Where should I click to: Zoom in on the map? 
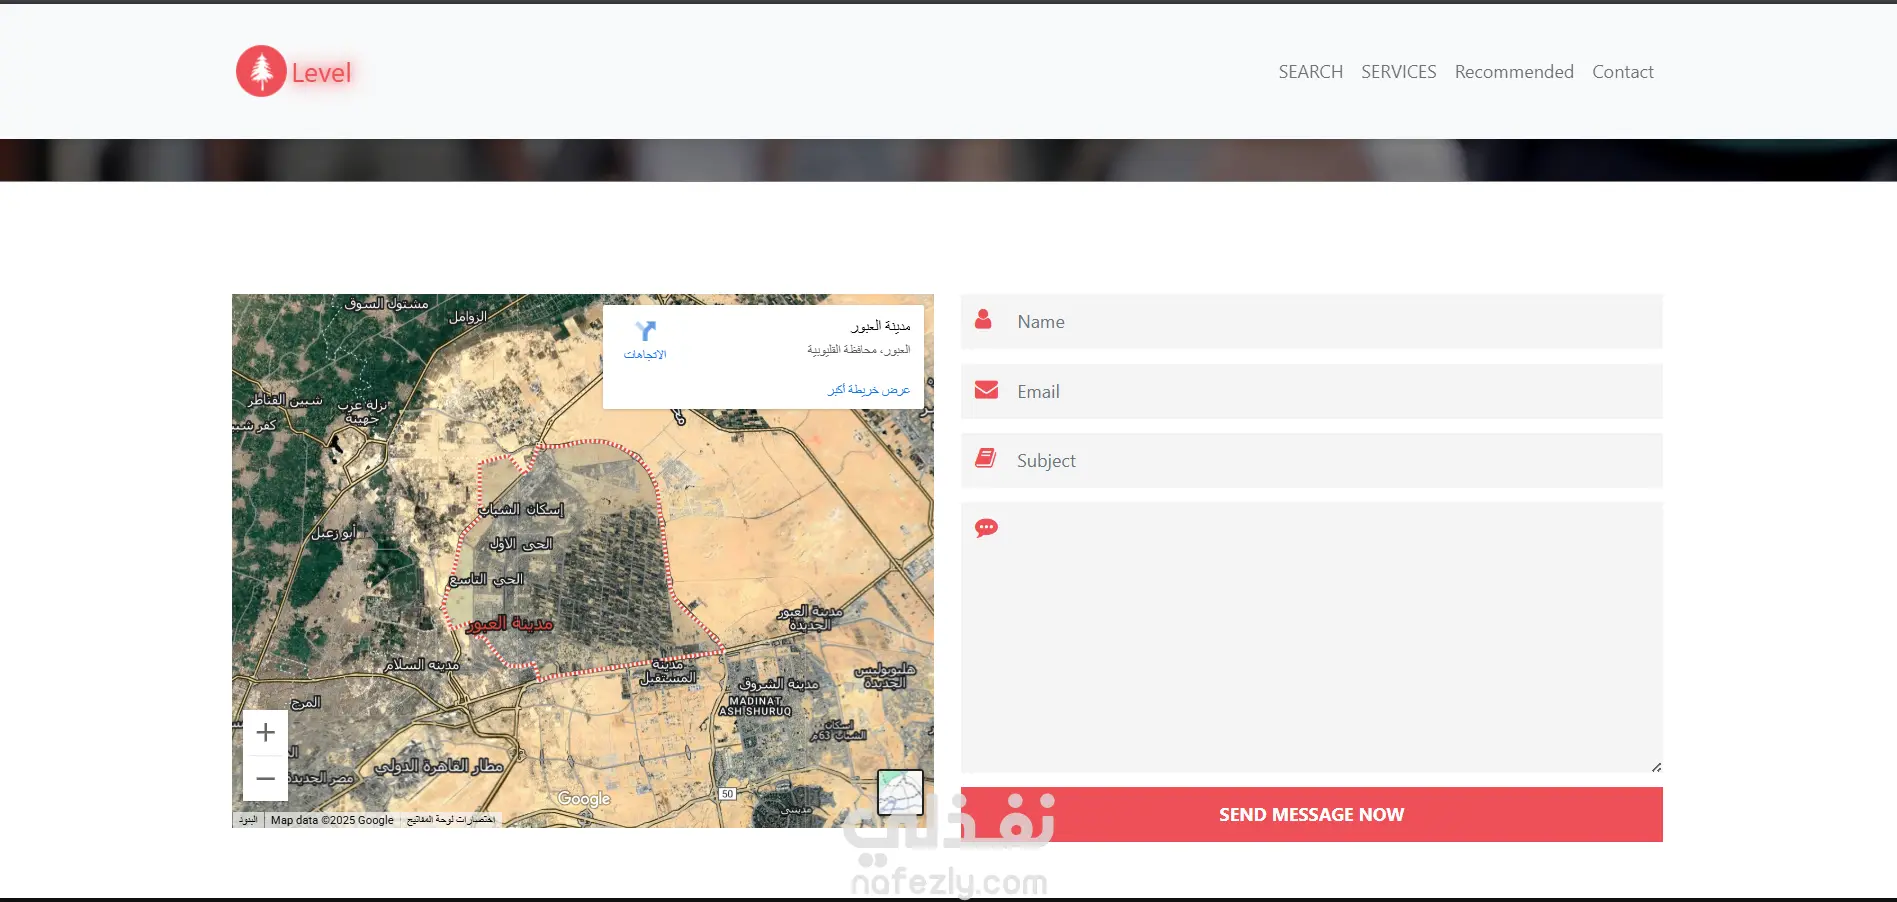[x=265, y=733]
